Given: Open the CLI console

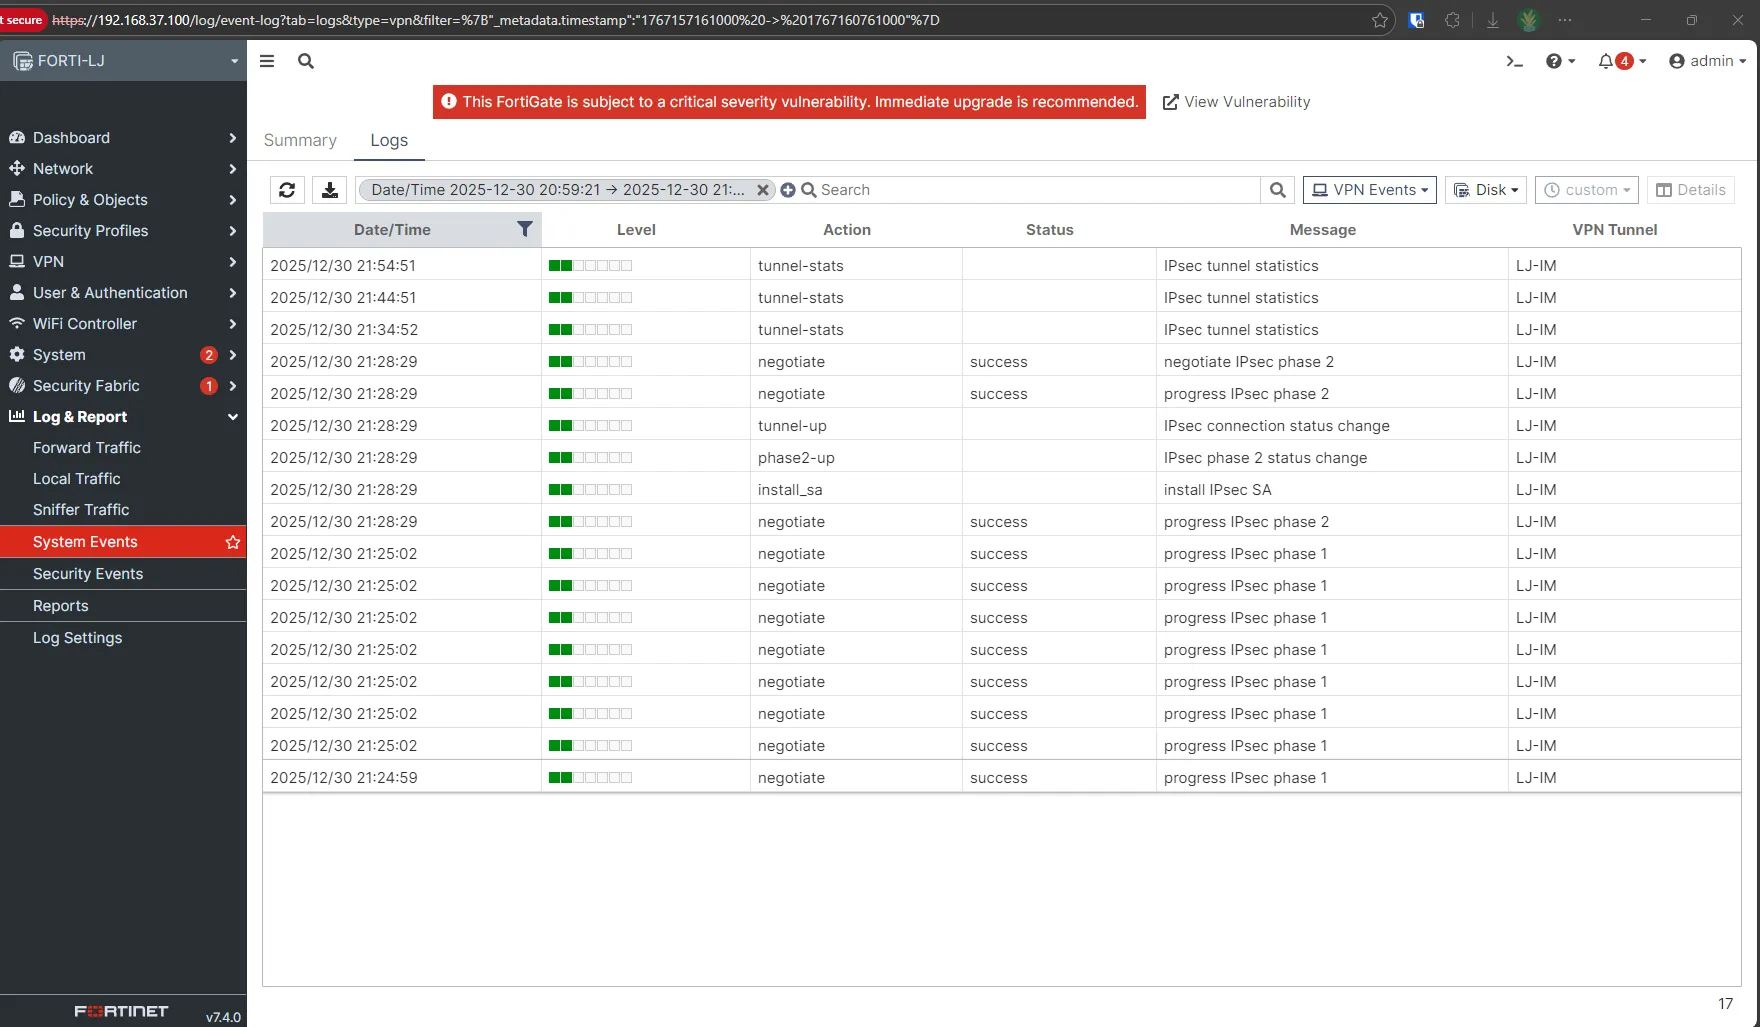Looking at the screenshot, I should pos(1514,61).
